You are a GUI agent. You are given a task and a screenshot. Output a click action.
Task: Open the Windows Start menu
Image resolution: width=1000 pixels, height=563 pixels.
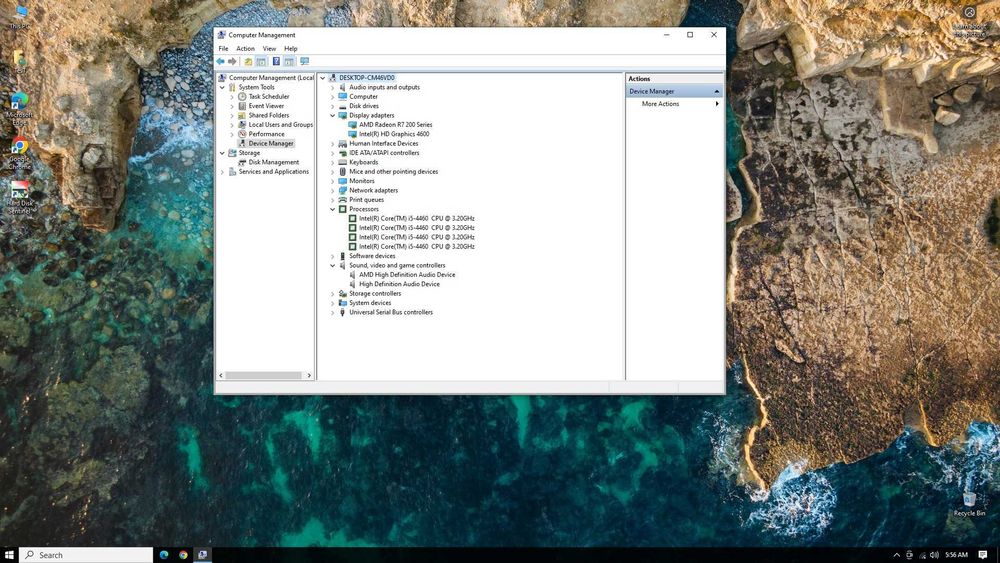pyautogui.click(x=9, y=555)
